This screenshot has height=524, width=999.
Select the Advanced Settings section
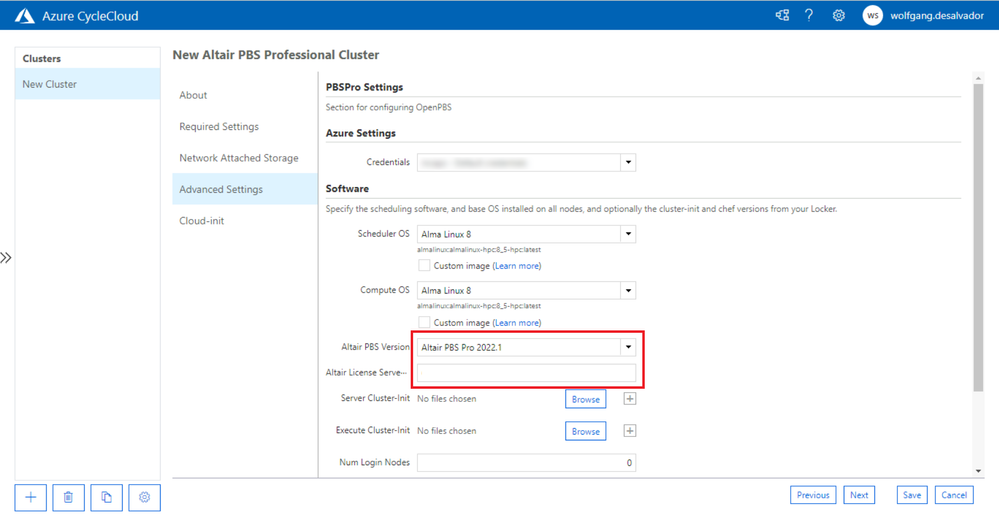(x=245, y=189)
